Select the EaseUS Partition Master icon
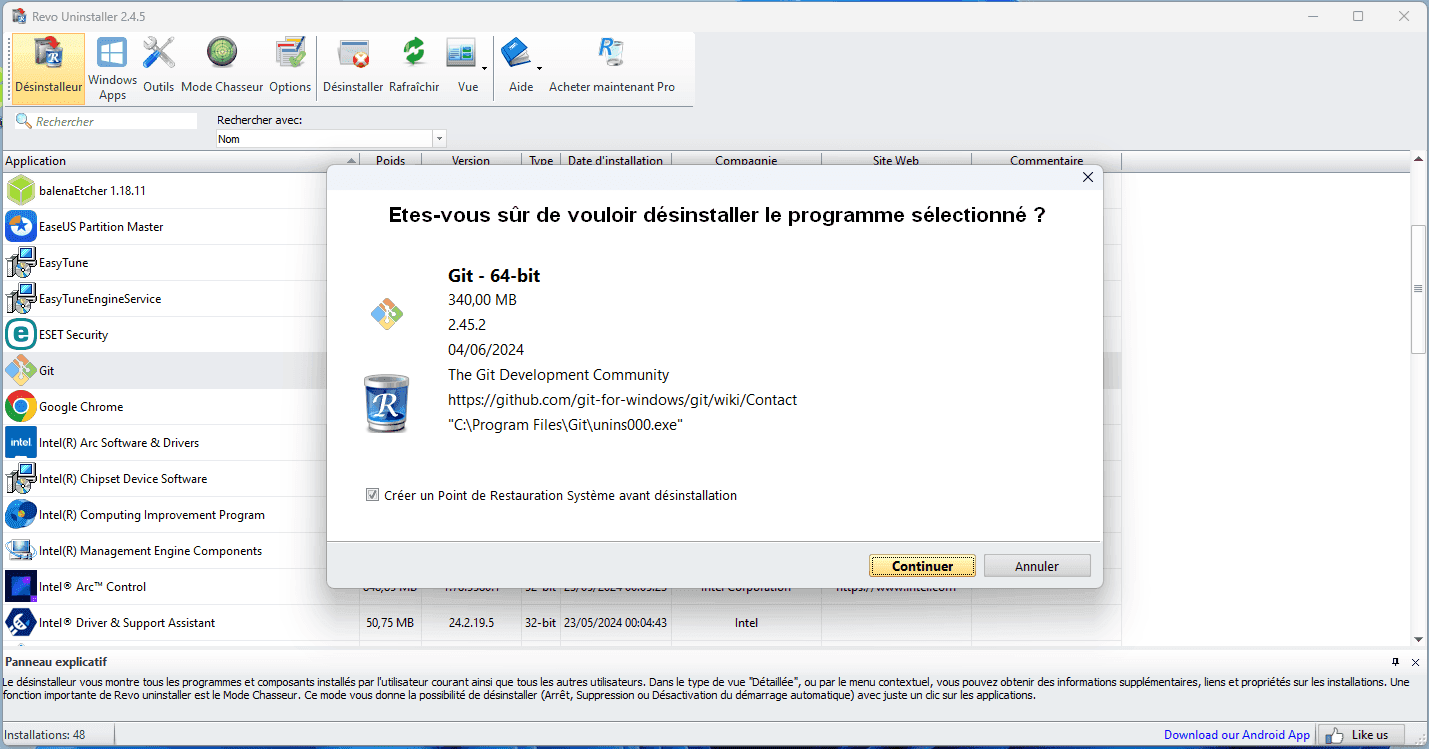The width and height of the screenshot is (1429, 749). coord(21,226)
